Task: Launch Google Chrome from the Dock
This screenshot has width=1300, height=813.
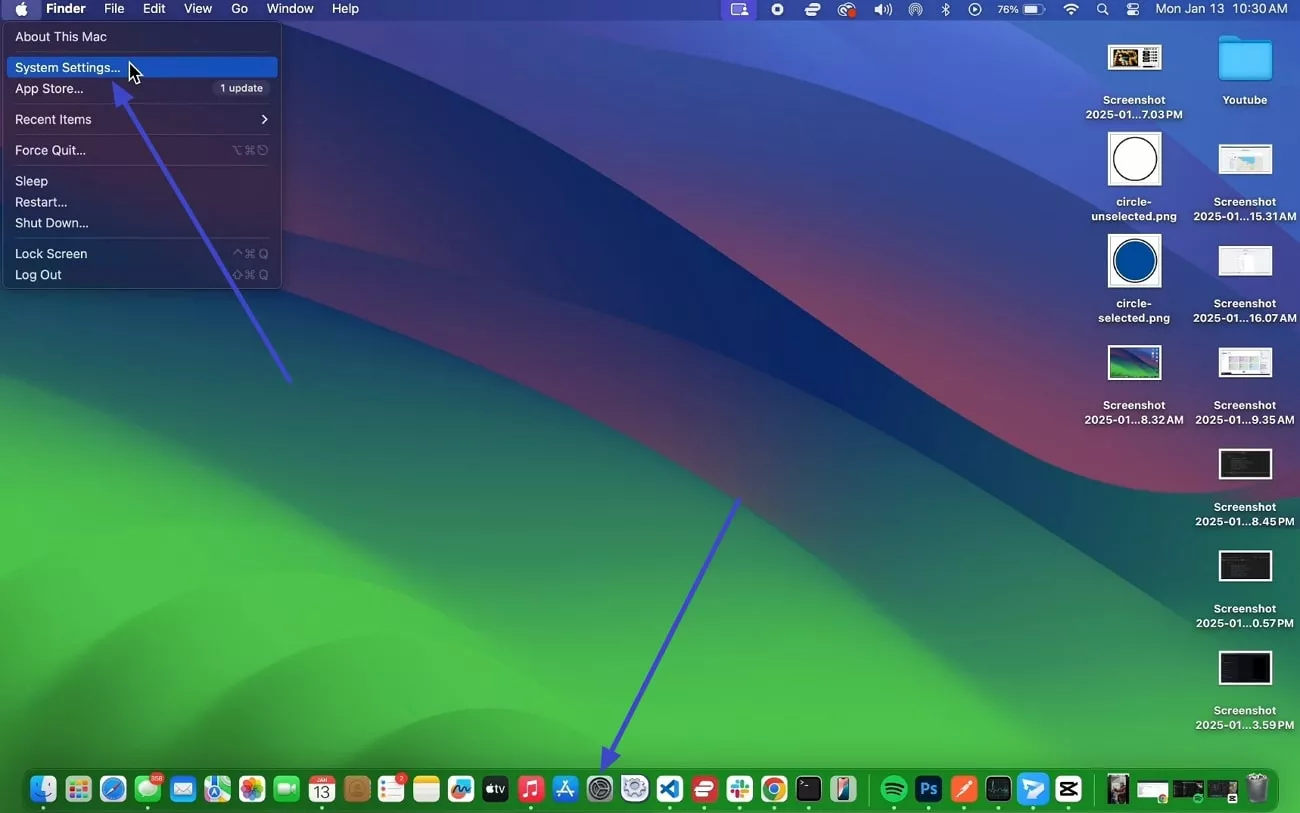Action: pyautogui.click(x=774, y=789)
